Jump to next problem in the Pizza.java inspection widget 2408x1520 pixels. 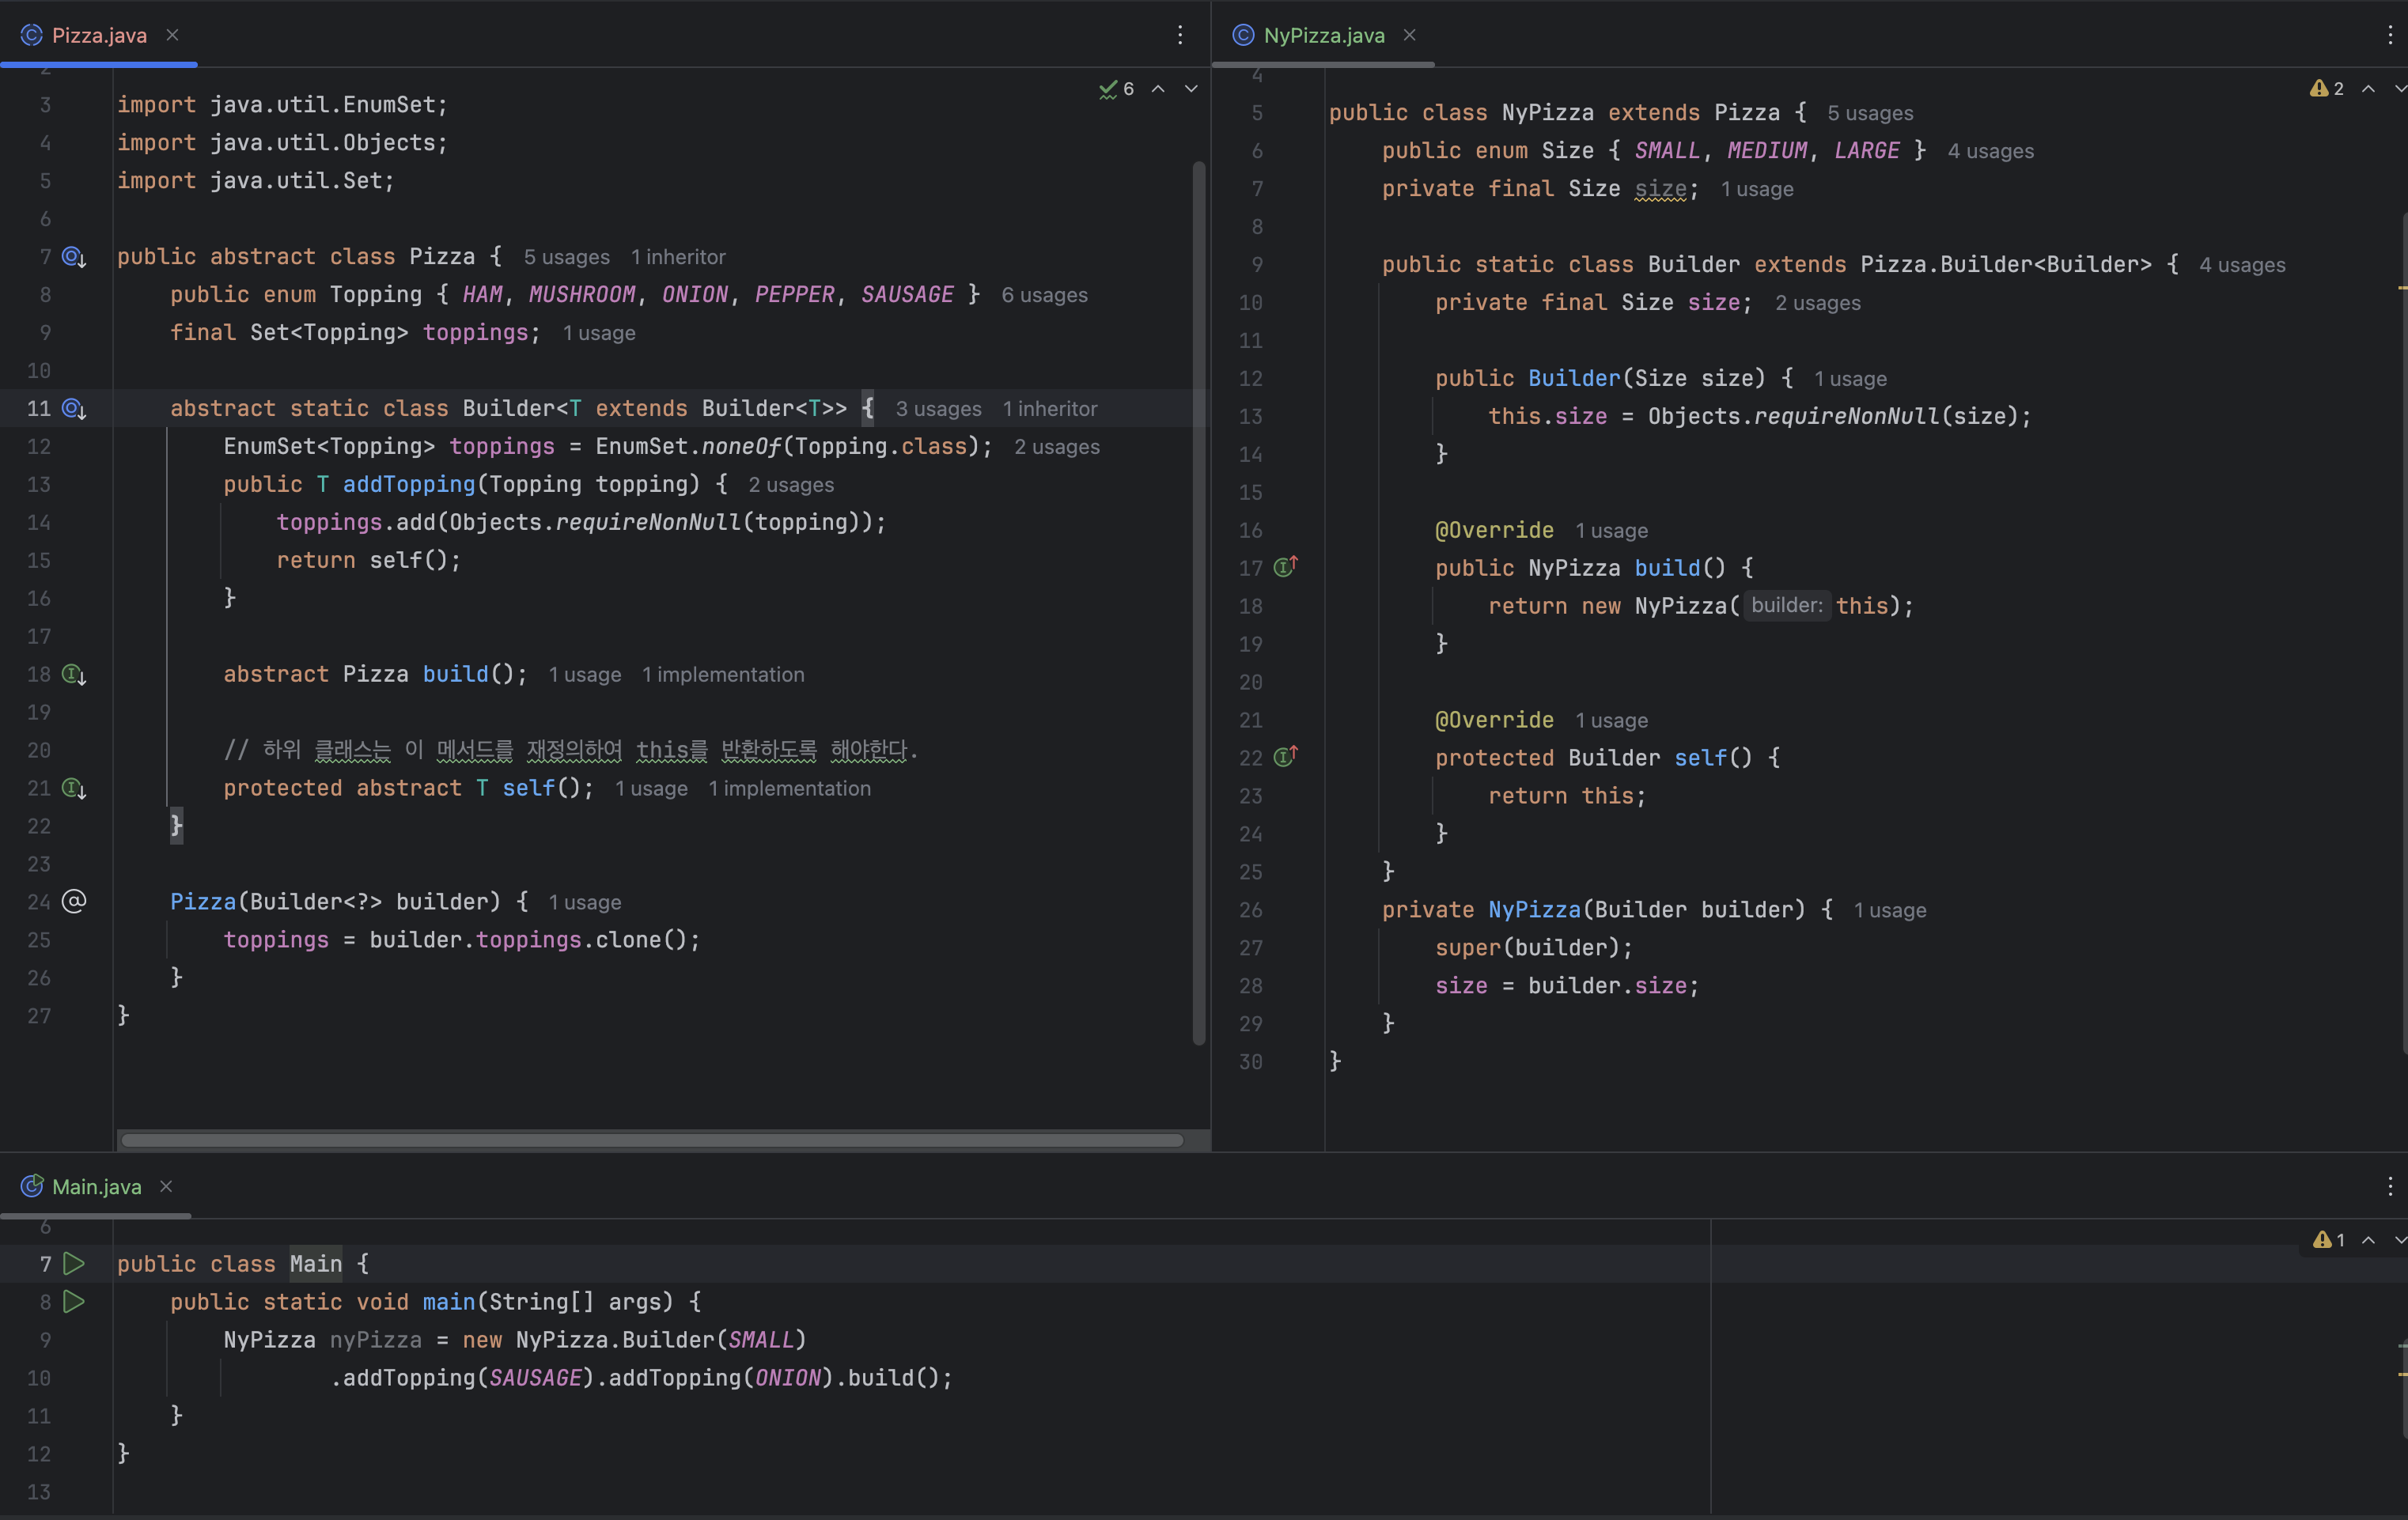(1191, 89)
